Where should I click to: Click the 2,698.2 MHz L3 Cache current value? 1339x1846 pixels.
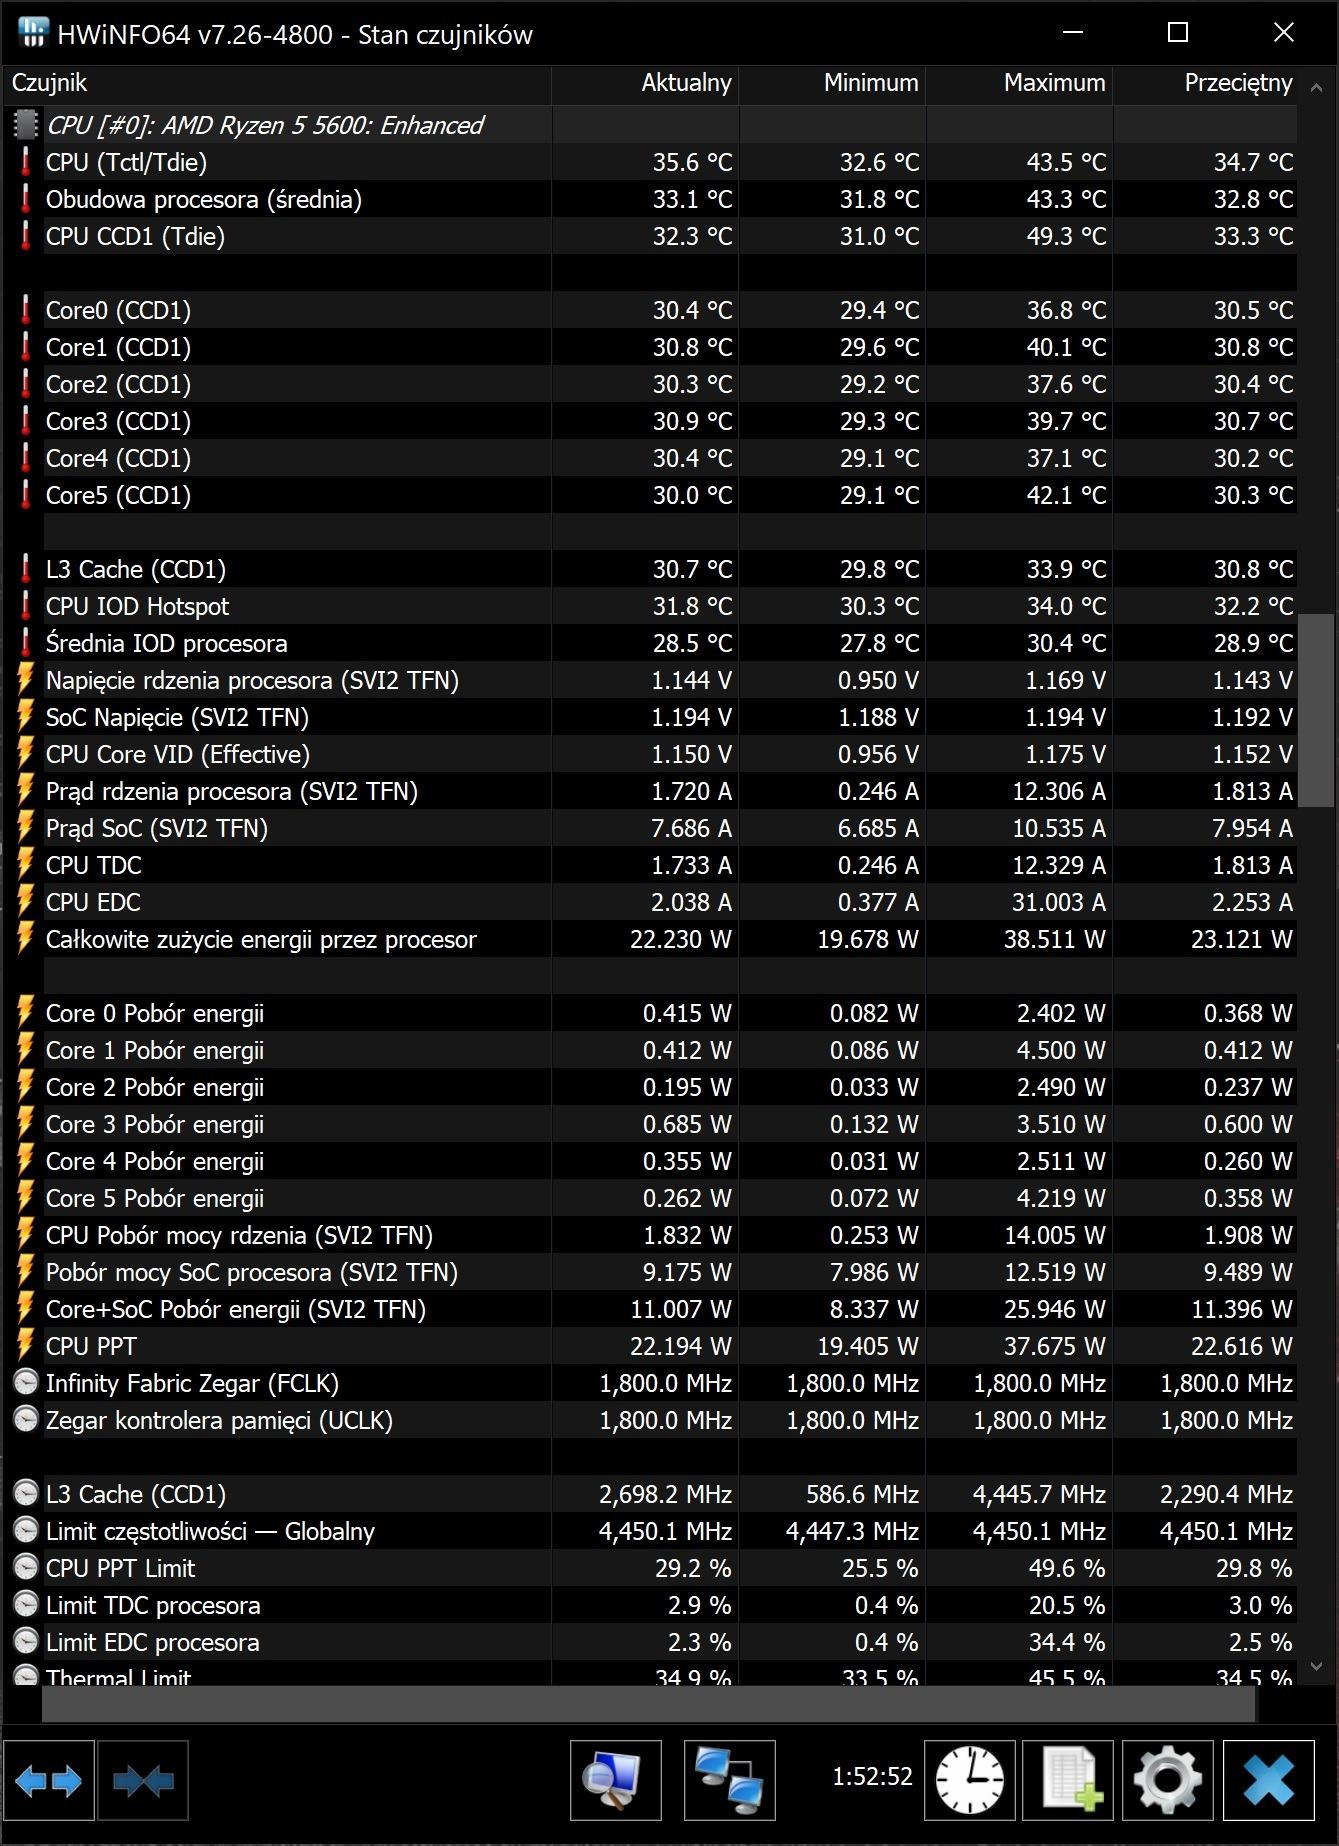click(666, 1494)
